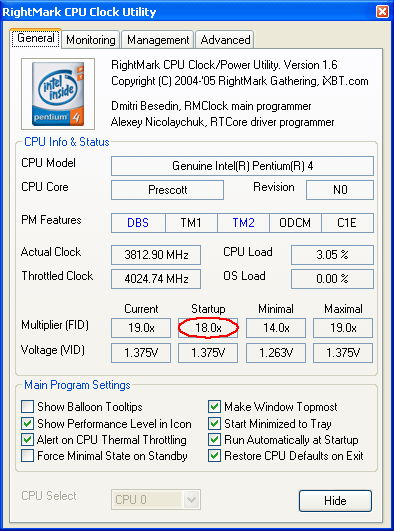Click the TM2 feature cell
The image size is (394, 531).
tap(243, 223)
